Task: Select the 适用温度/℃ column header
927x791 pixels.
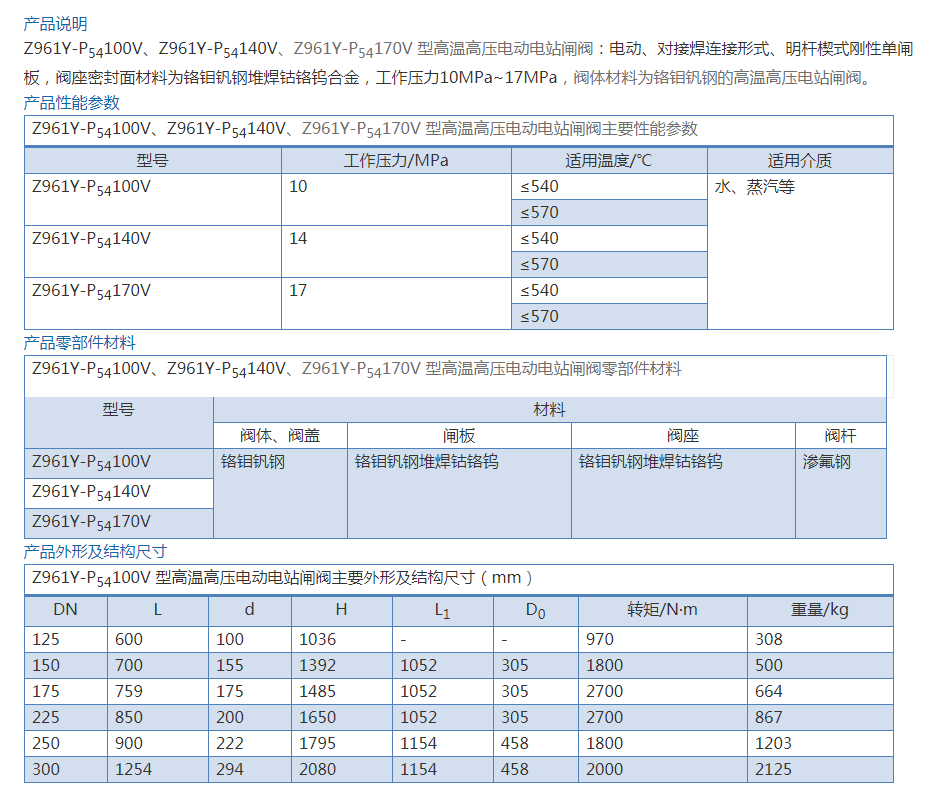Action: [x=608, y=161]
